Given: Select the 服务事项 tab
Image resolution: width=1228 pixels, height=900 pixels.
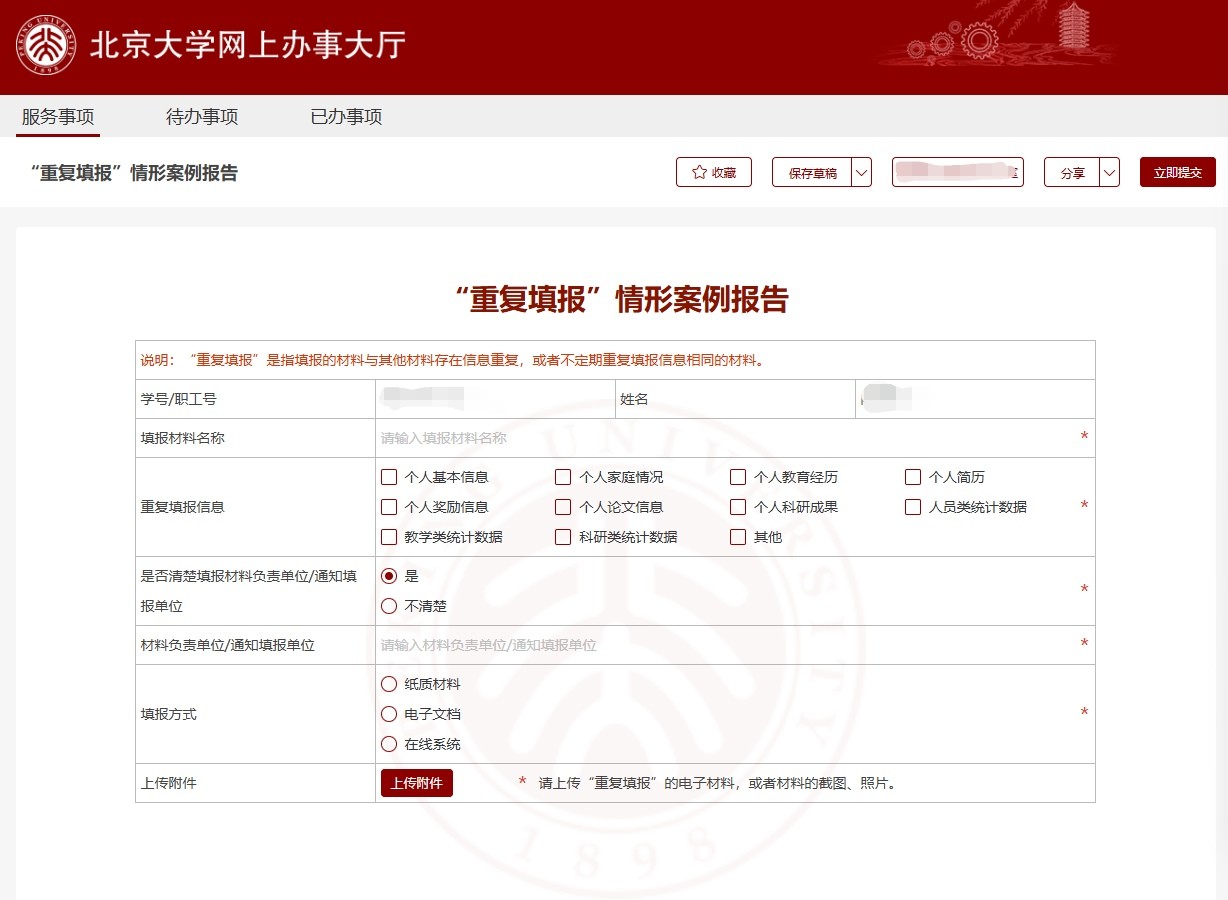Looking at the screenshot, I should pyautogui.click(x=58, y=117).
